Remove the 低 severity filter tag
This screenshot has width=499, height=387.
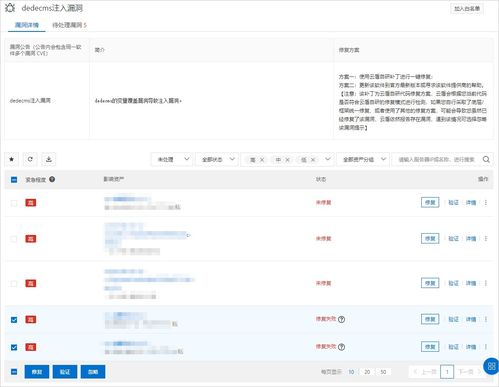click(x=313, y=160)
